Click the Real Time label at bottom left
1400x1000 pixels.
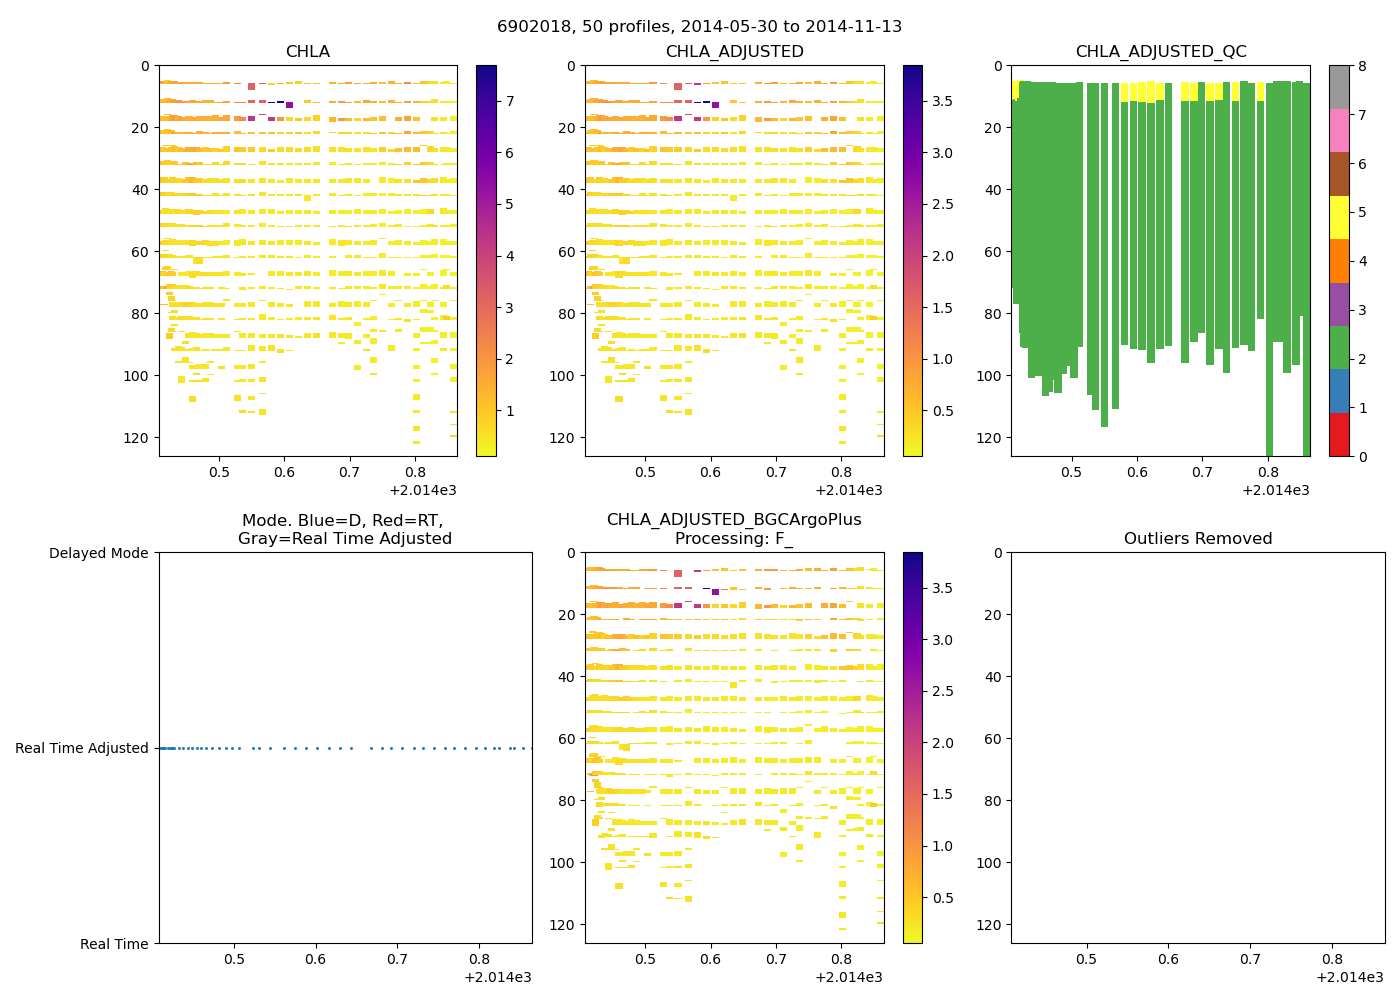click(114, 944)
